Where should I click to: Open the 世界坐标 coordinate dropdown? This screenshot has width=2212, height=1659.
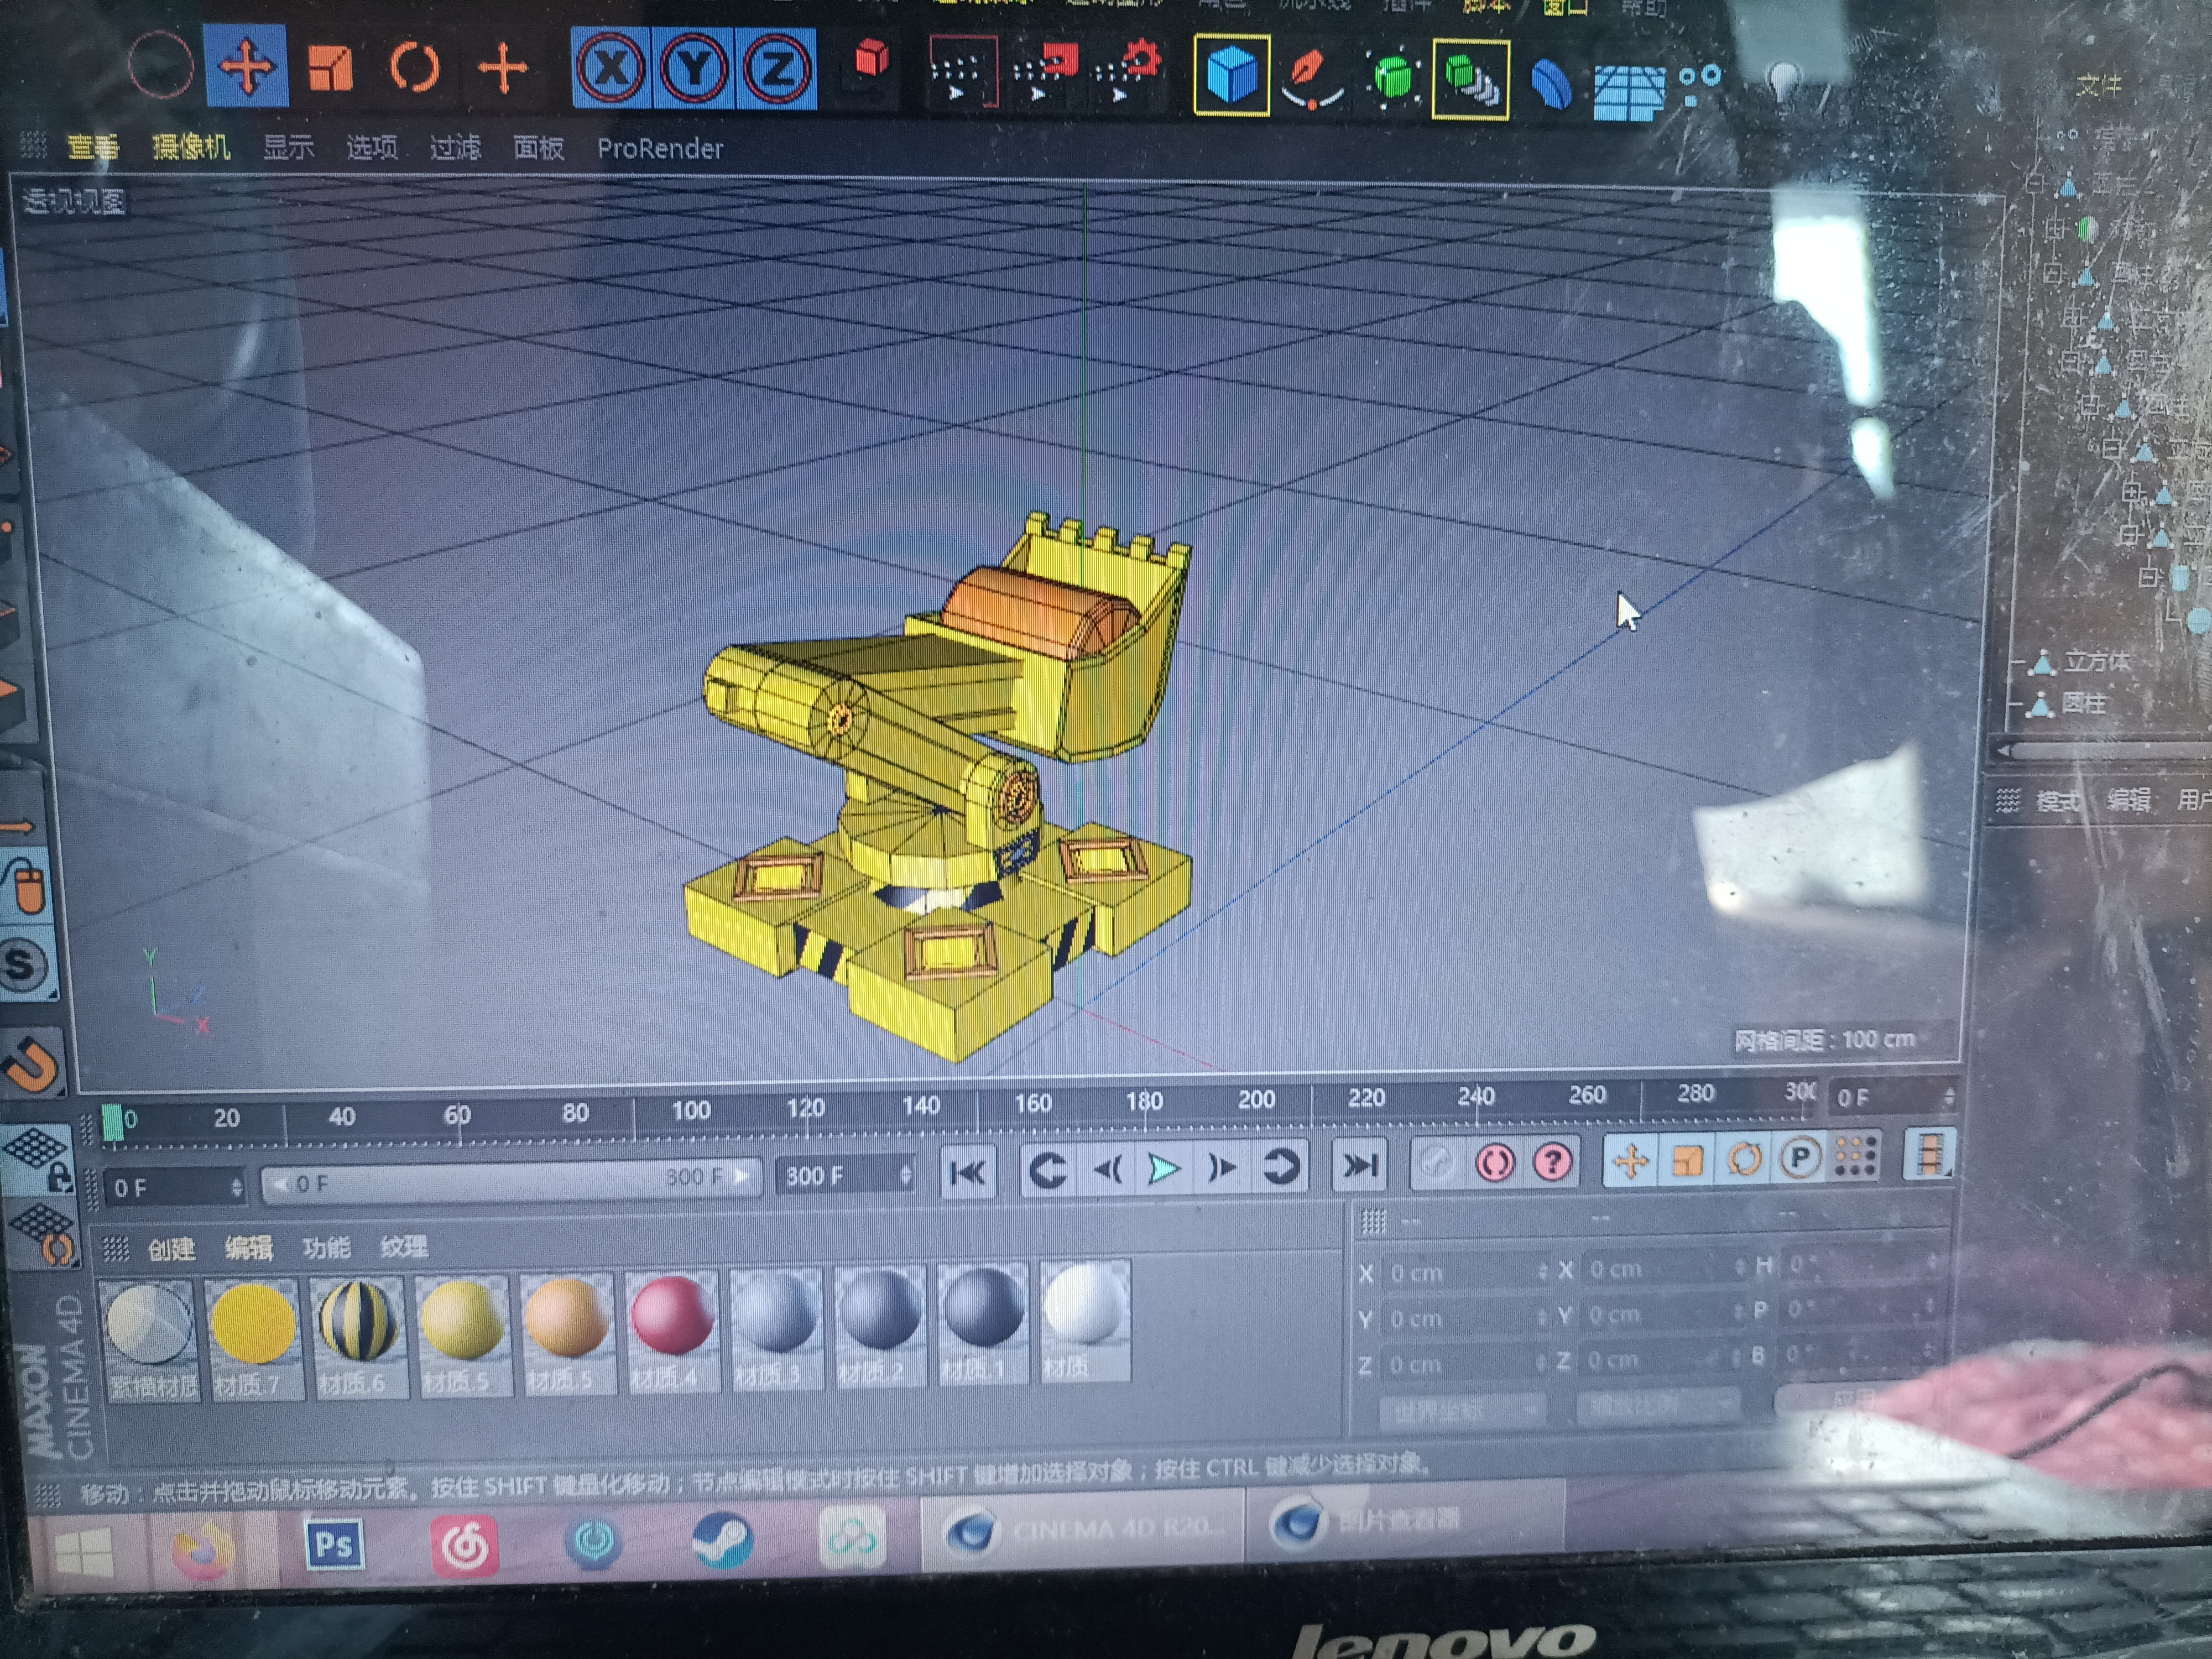[x=1461, y=1410]
